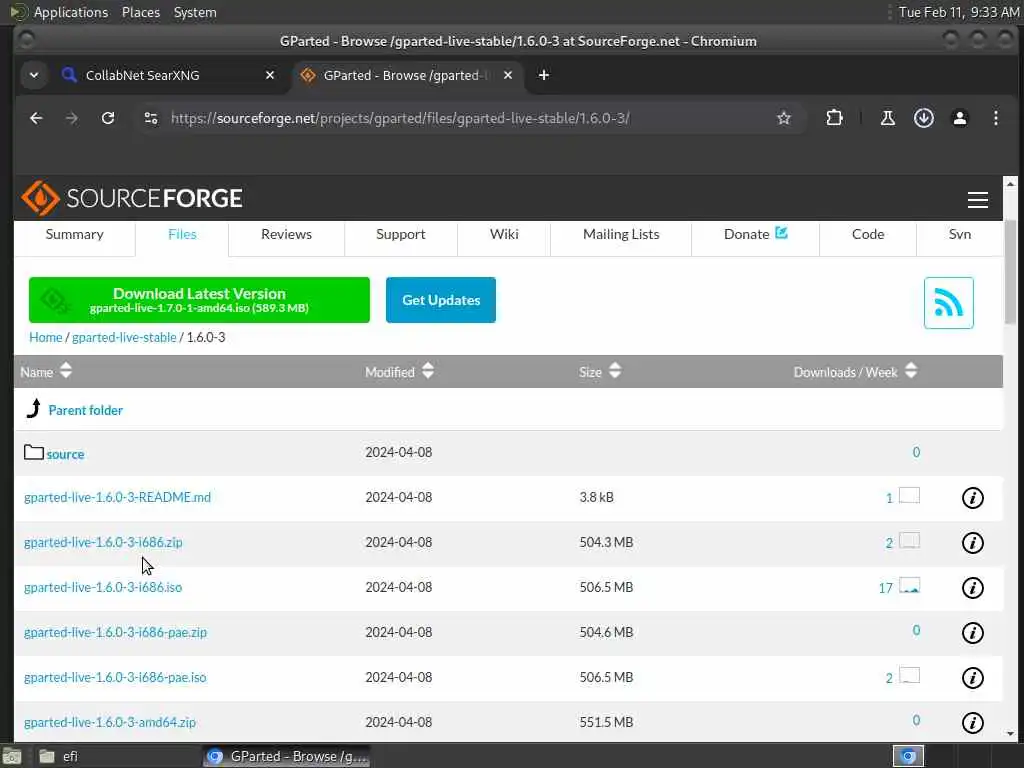Open the profile avatar icon
The width and height of the screenshot is (1024, 768).
pyautogui.click(x=959, y=118)
